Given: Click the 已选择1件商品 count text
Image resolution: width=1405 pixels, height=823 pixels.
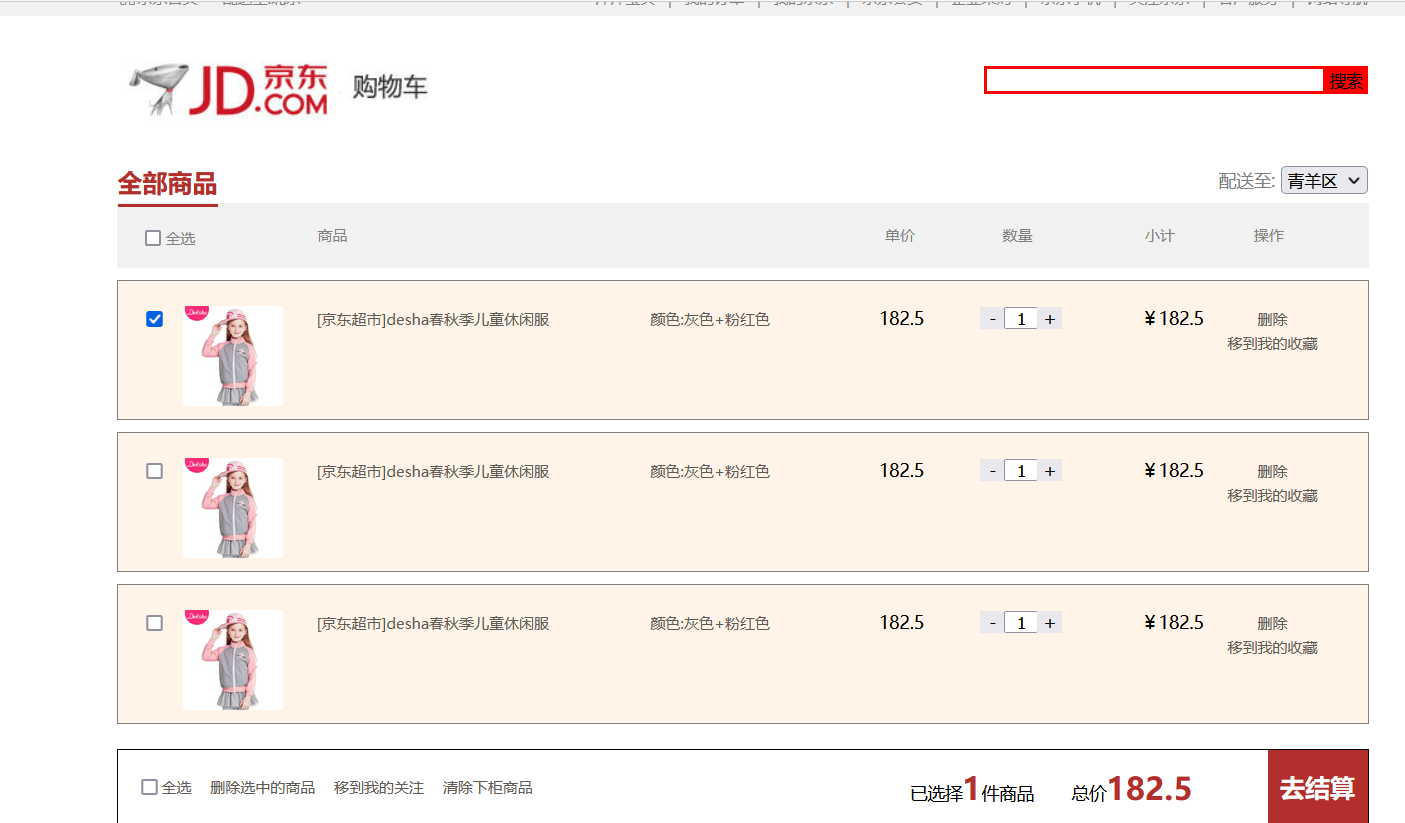Looking at the screenshot, I should (972, 790).
